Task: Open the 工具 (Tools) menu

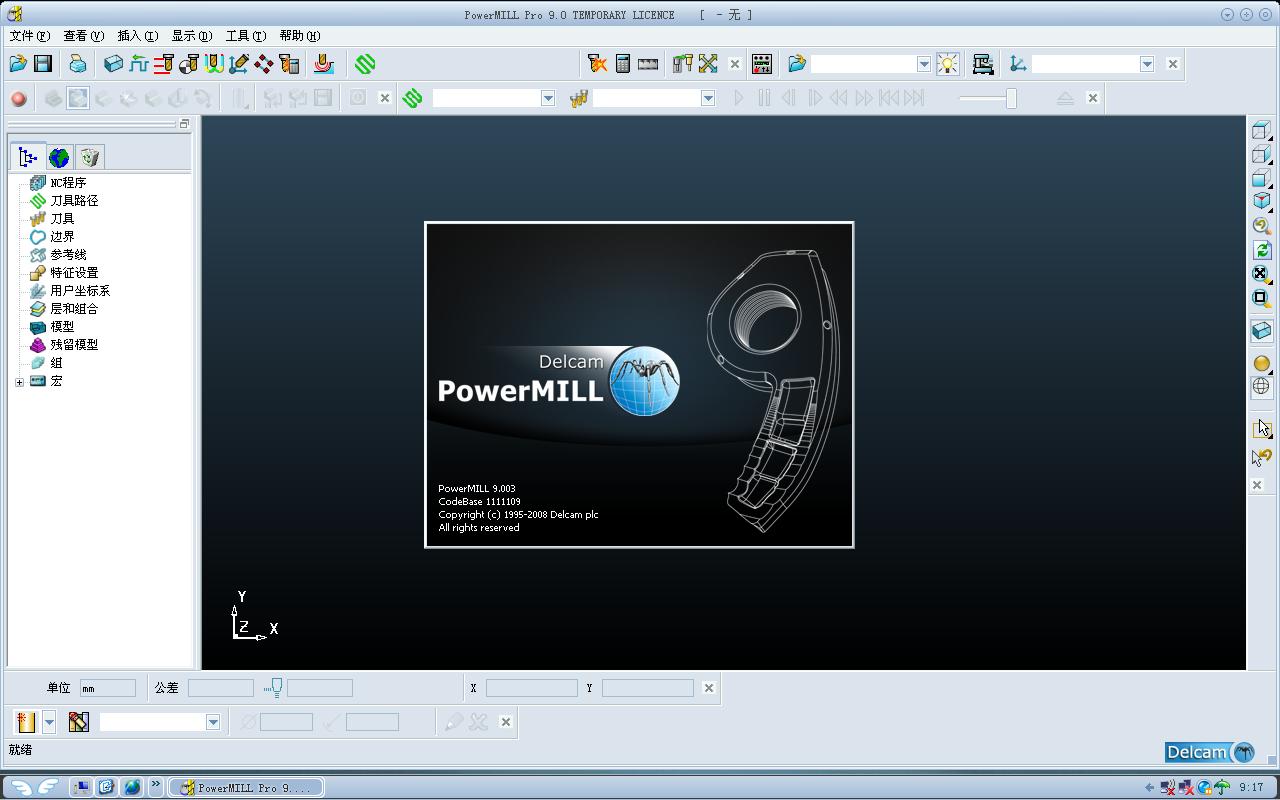Action: (x=245, y=36)
